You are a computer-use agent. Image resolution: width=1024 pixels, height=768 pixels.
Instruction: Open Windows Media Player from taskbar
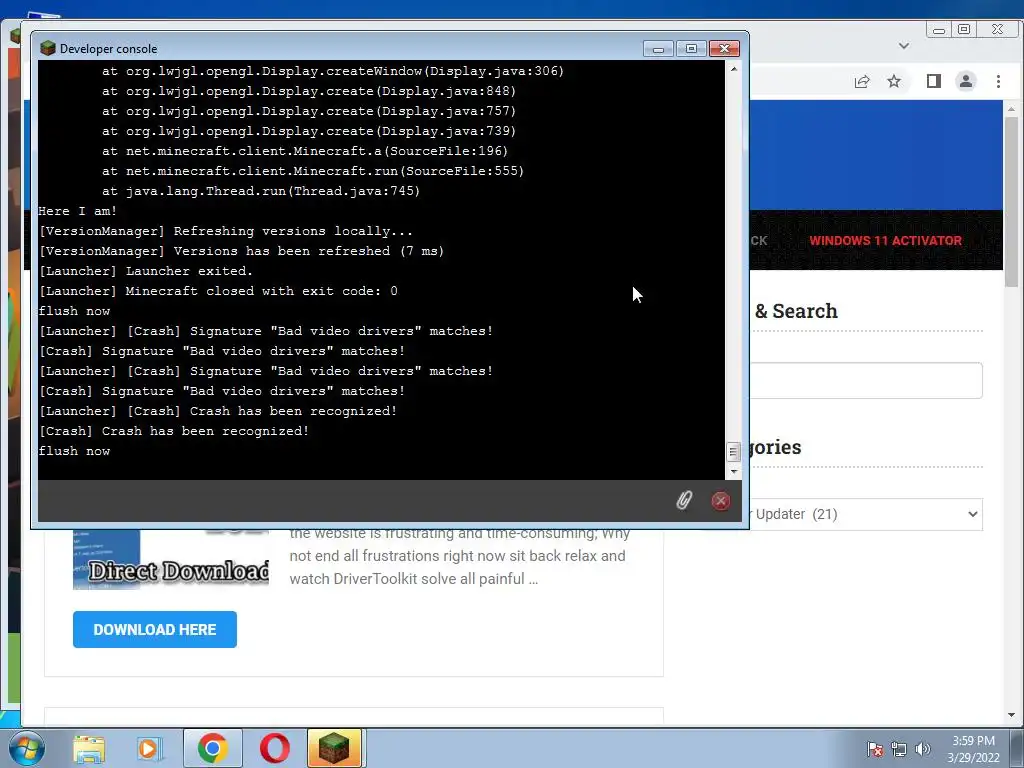pyautogui.click(x=150, y=748)
